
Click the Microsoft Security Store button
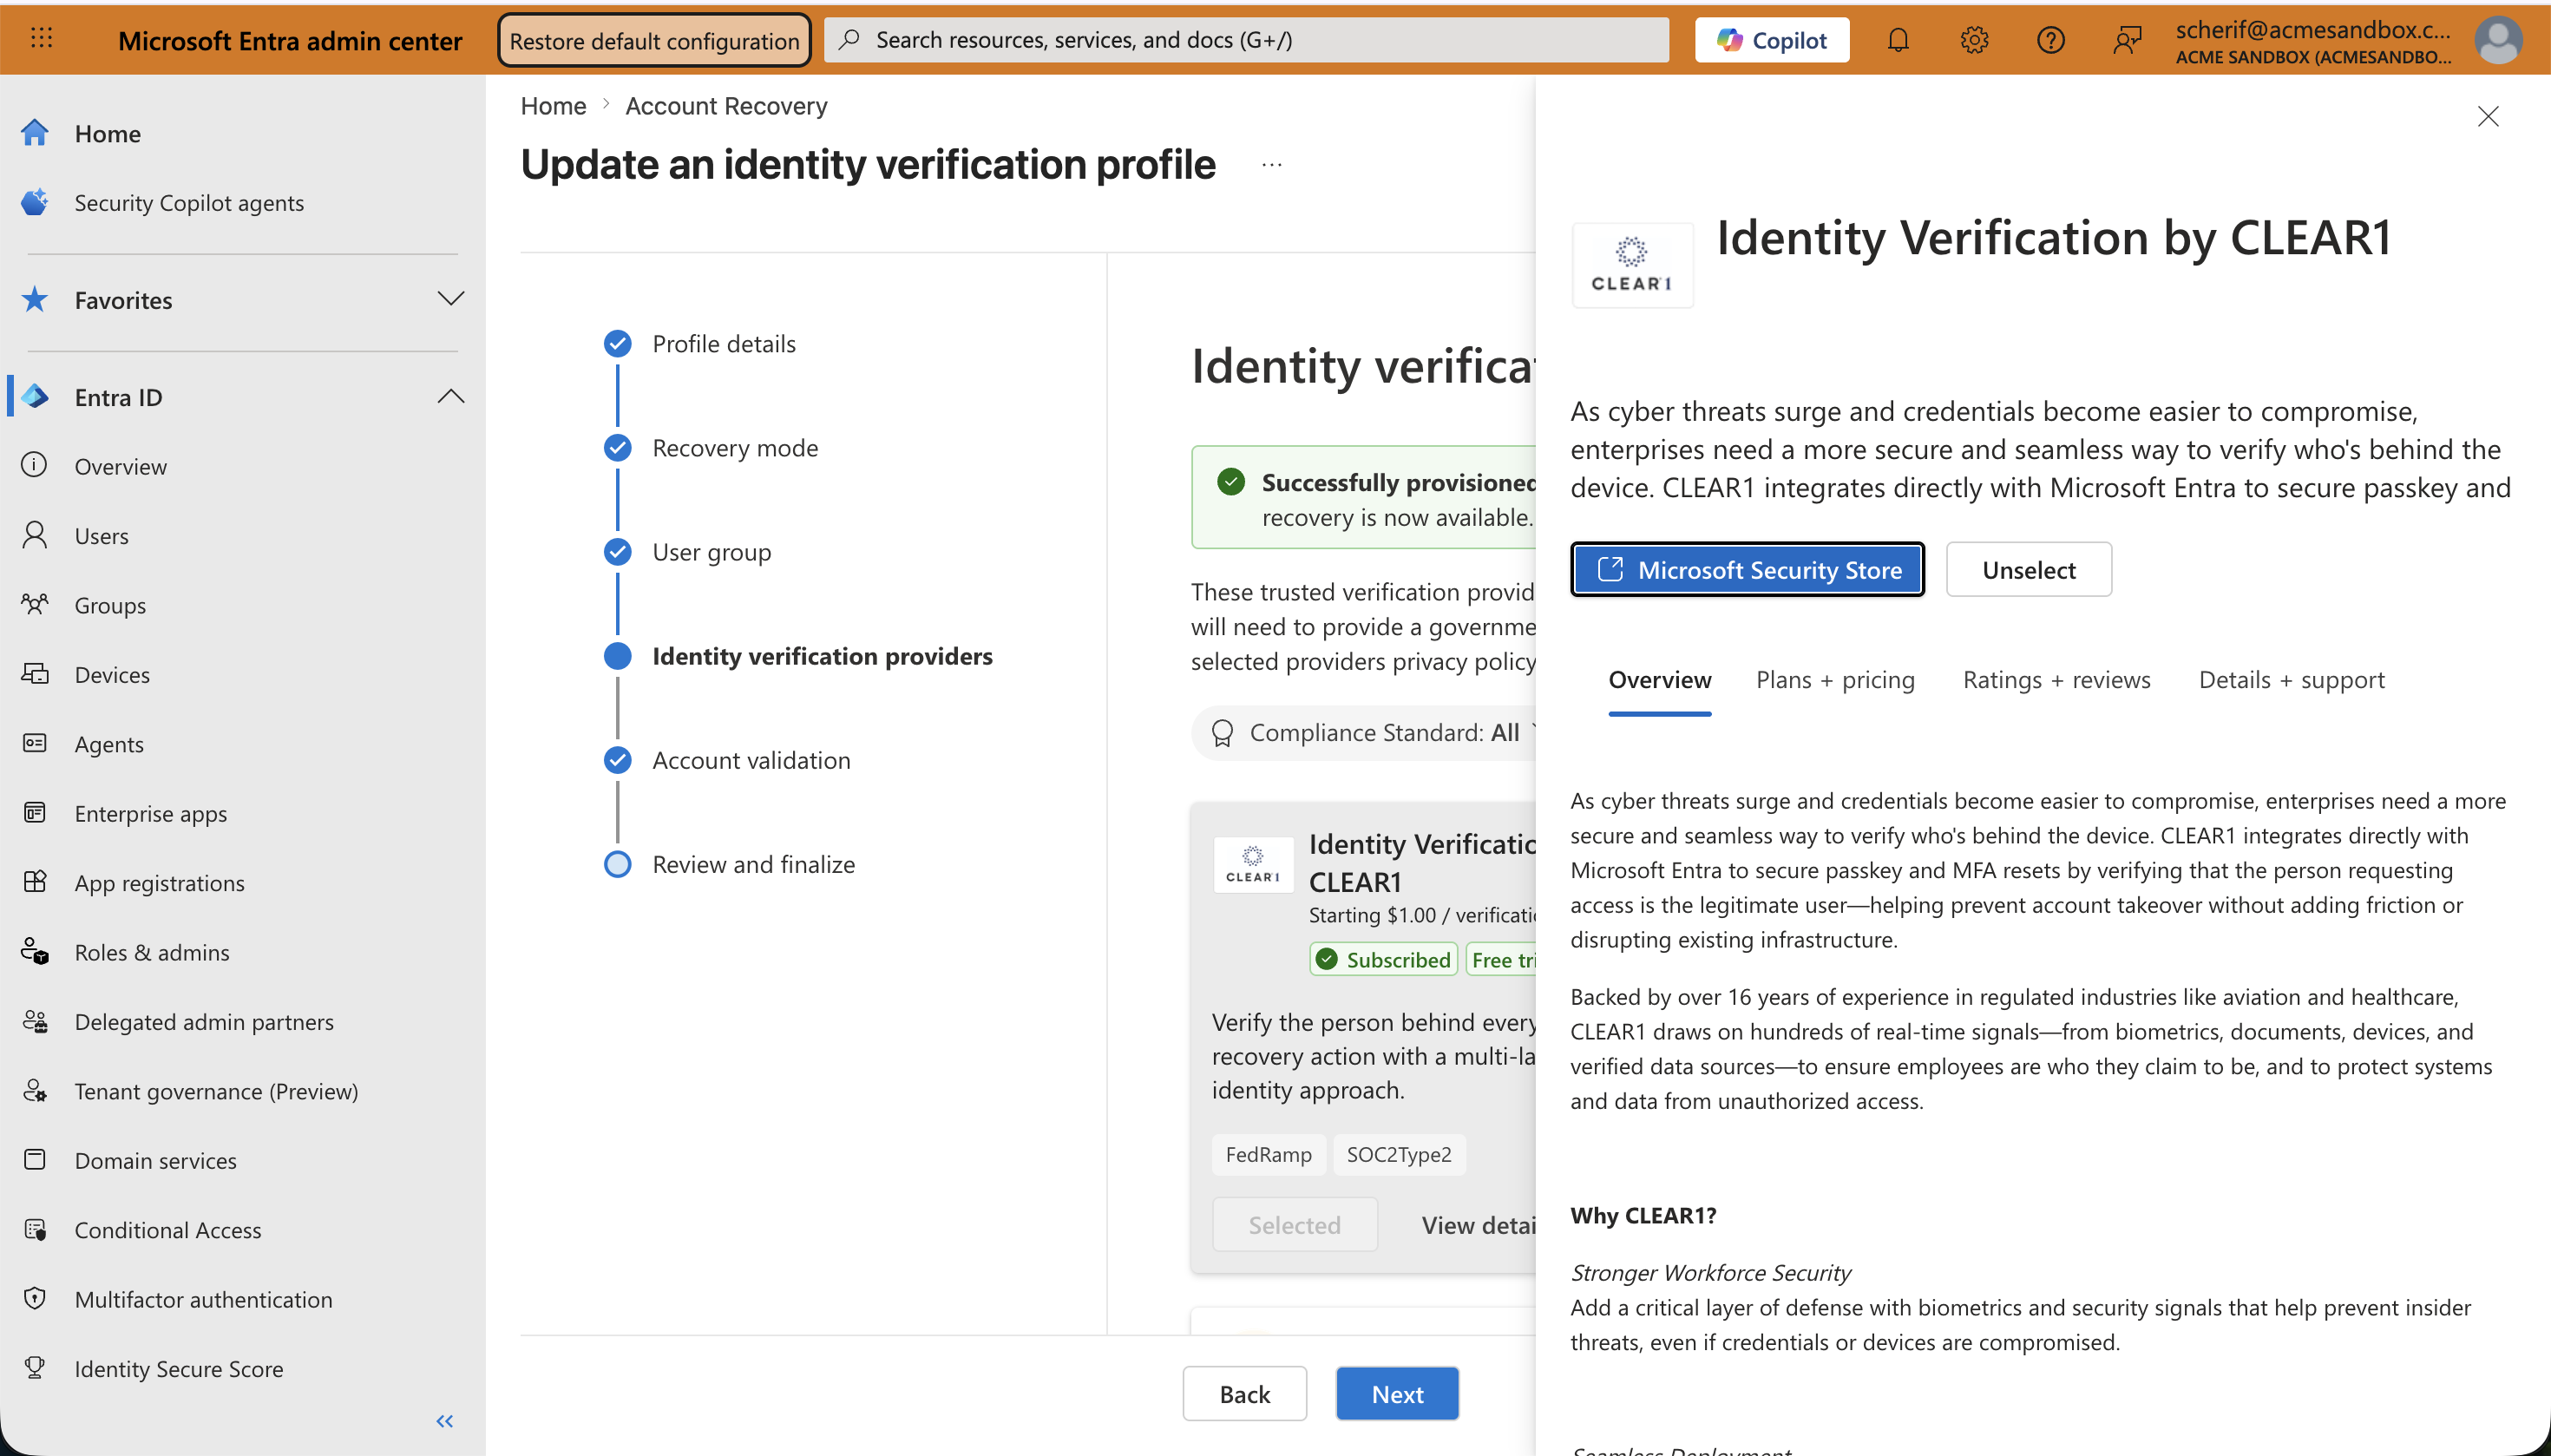pos(1747,570)
